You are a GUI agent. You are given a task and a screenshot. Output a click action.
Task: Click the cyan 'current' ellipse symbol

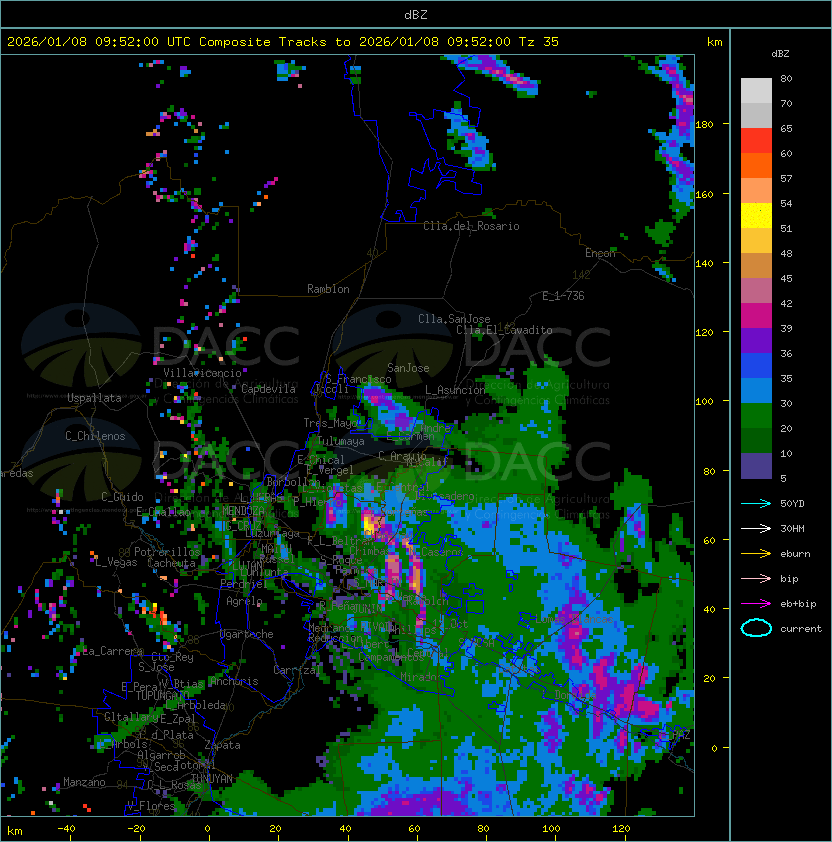[756, 628]
